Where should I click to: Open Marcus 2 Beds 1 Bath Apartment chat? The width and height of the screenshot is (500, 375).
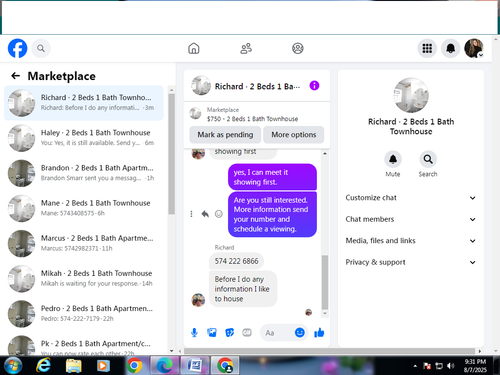pyautogui.click(x=84, y=243)
